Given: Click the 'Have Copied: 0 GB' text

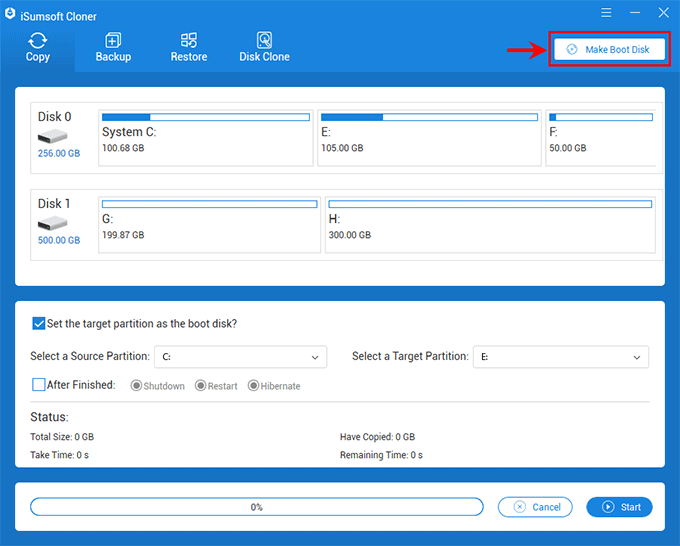Looking at the screenshot, I should click(x=377, y=437).
